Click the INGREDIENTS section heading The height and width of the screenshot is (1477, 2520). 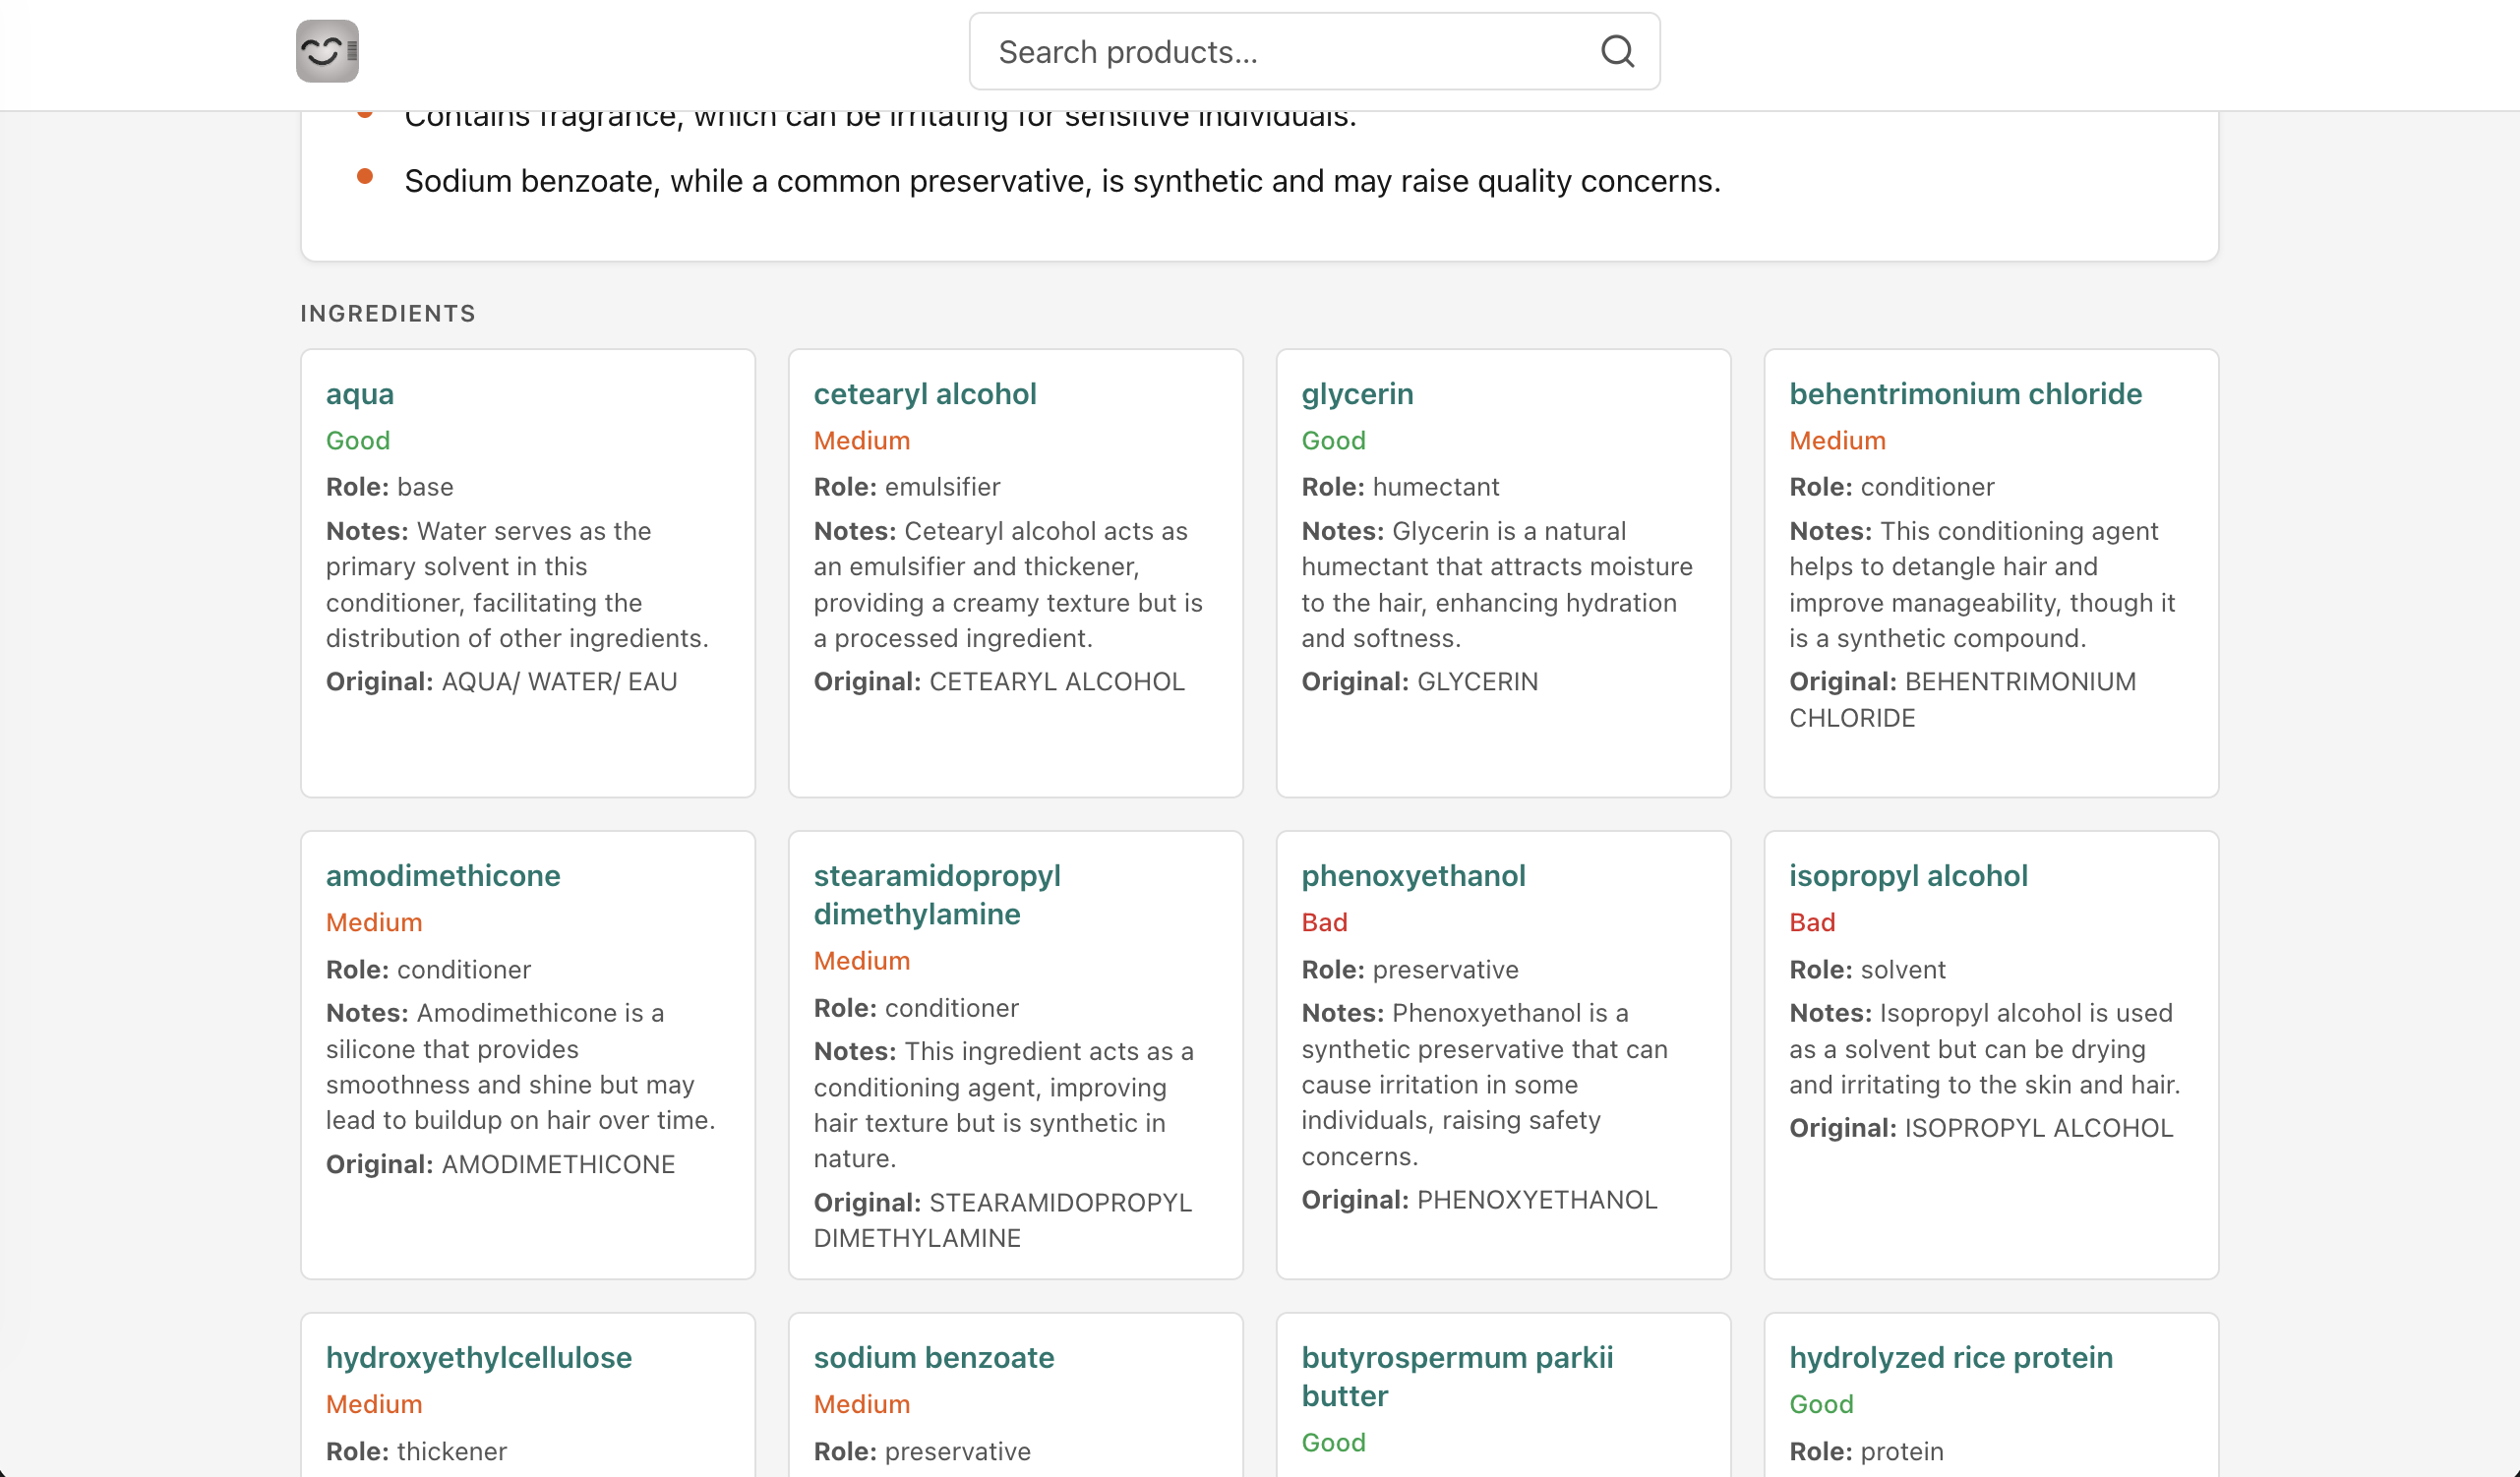388,314
